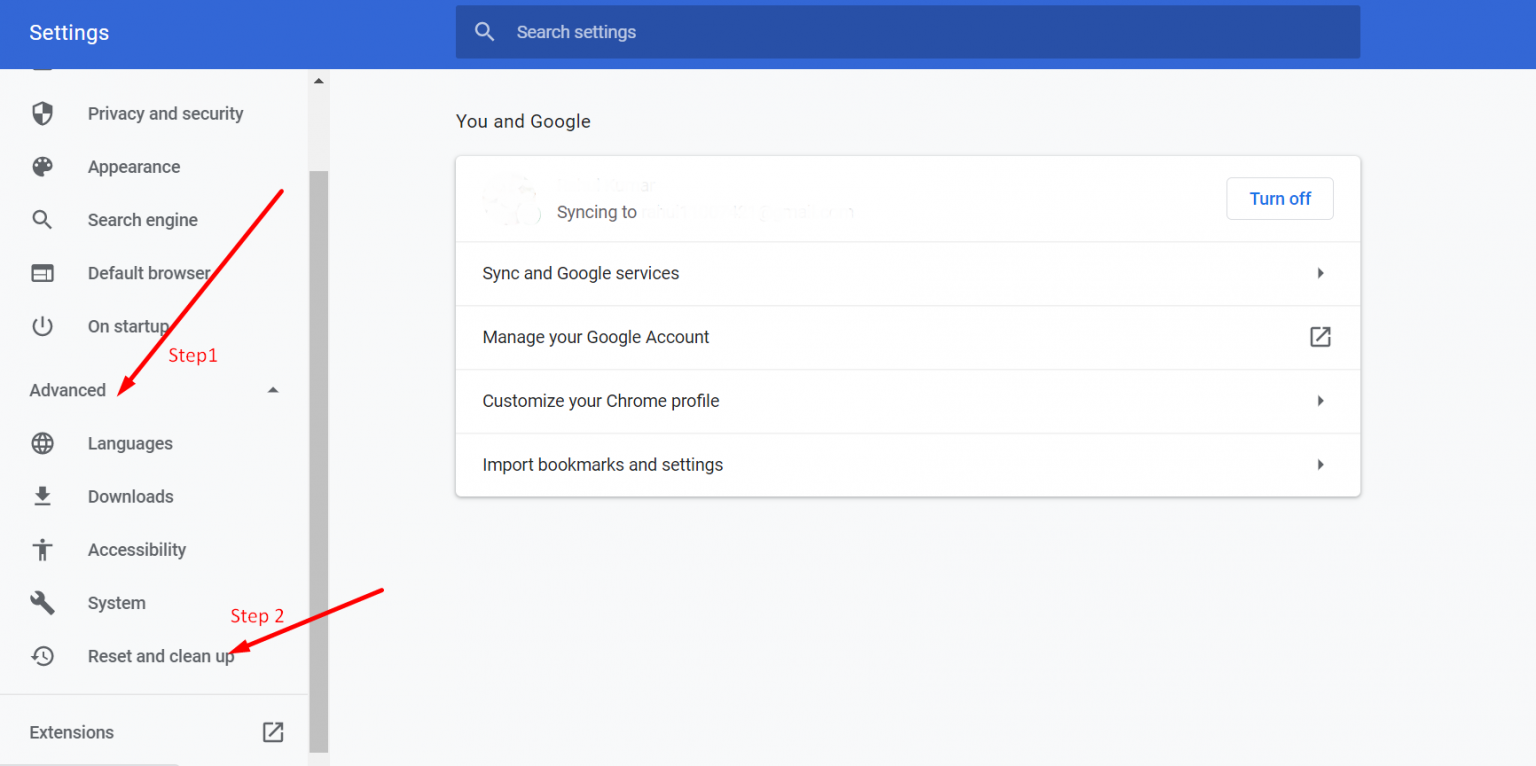
Task: Open System settings via the wrench icon
Action: tap(42, 602)
